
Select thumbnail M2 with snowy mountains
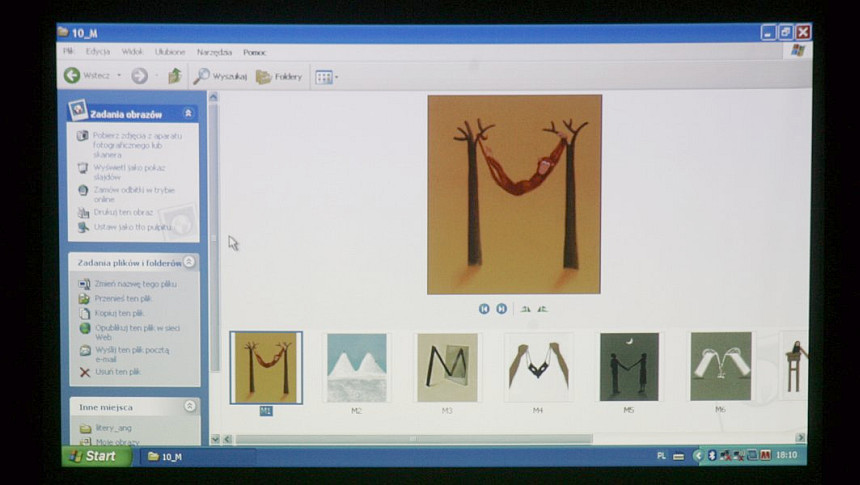point(357,368)
